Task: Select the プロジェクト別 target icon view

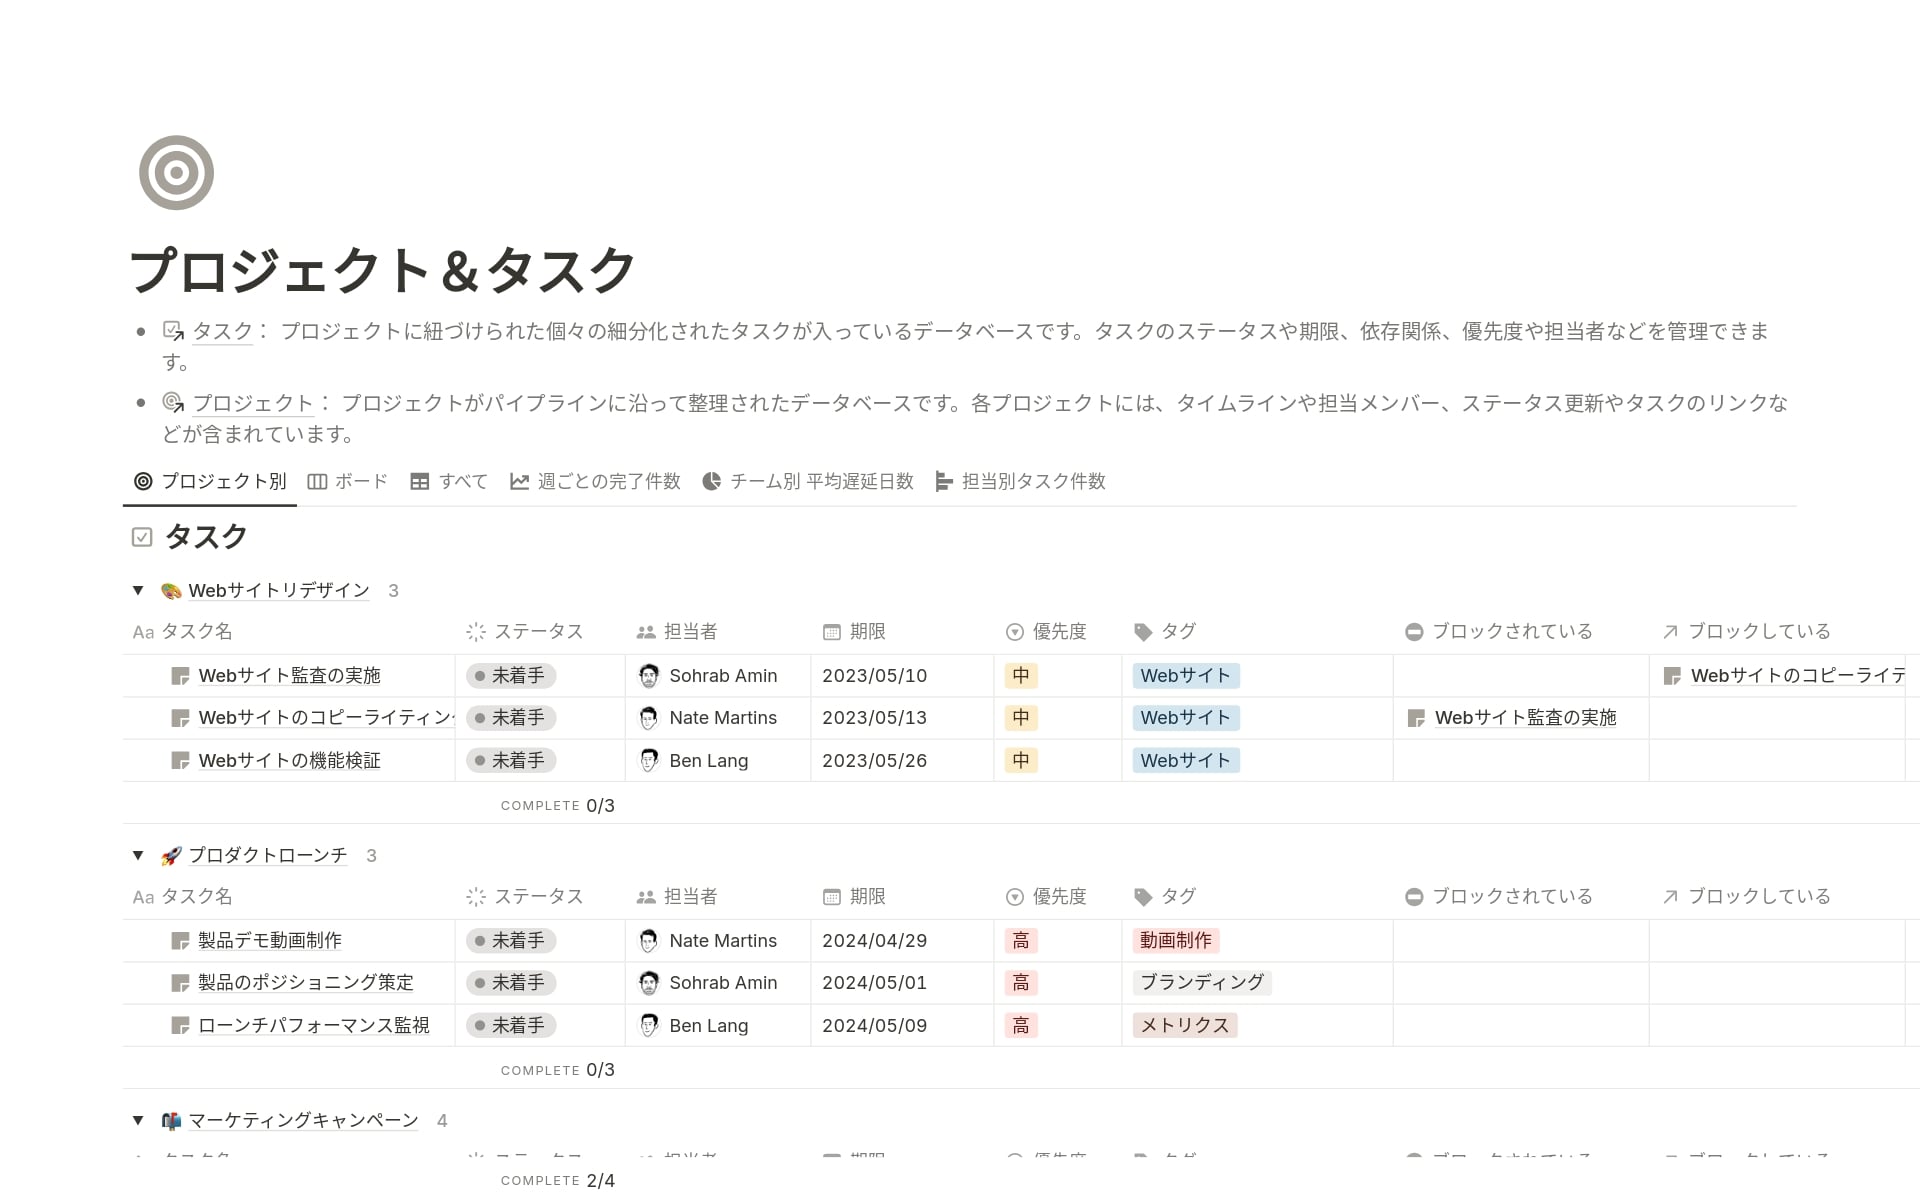Action: pos(143,481)
